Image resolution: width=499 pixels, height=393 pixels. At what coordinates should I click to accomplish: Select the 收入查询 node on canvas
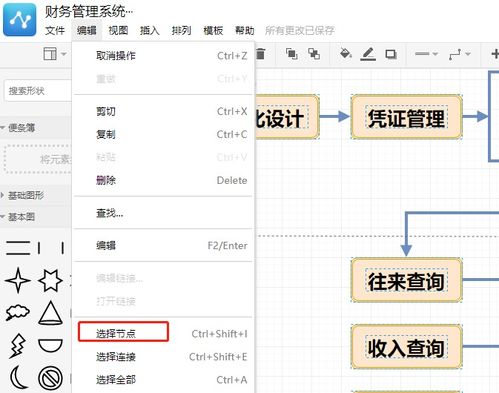(x=406, y=347)
